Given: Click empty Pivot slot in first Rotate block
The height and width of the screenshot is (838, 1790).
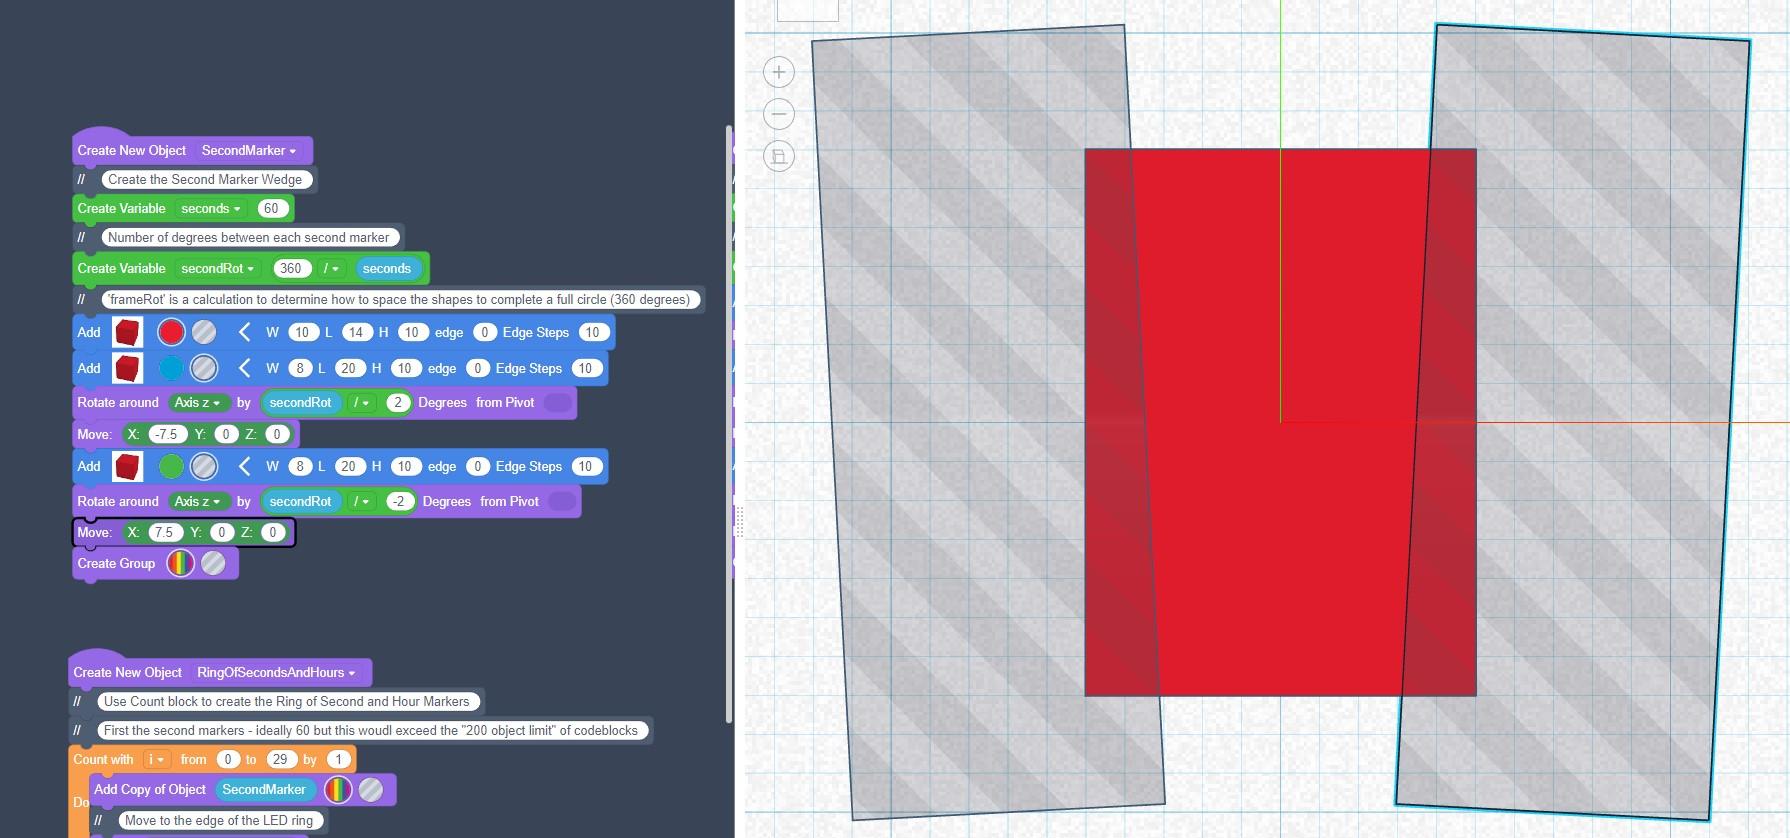Looking at the screenshot, I should [x=558, y=402].
